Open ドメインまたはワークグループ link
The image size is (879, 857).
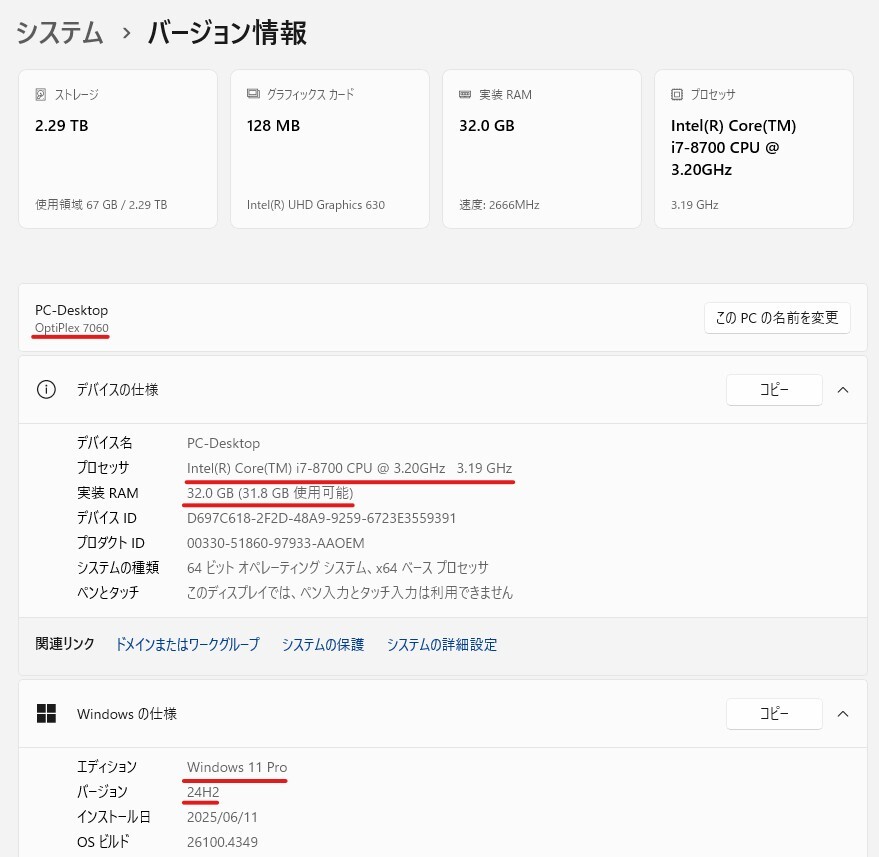click(x=188, y=644)
